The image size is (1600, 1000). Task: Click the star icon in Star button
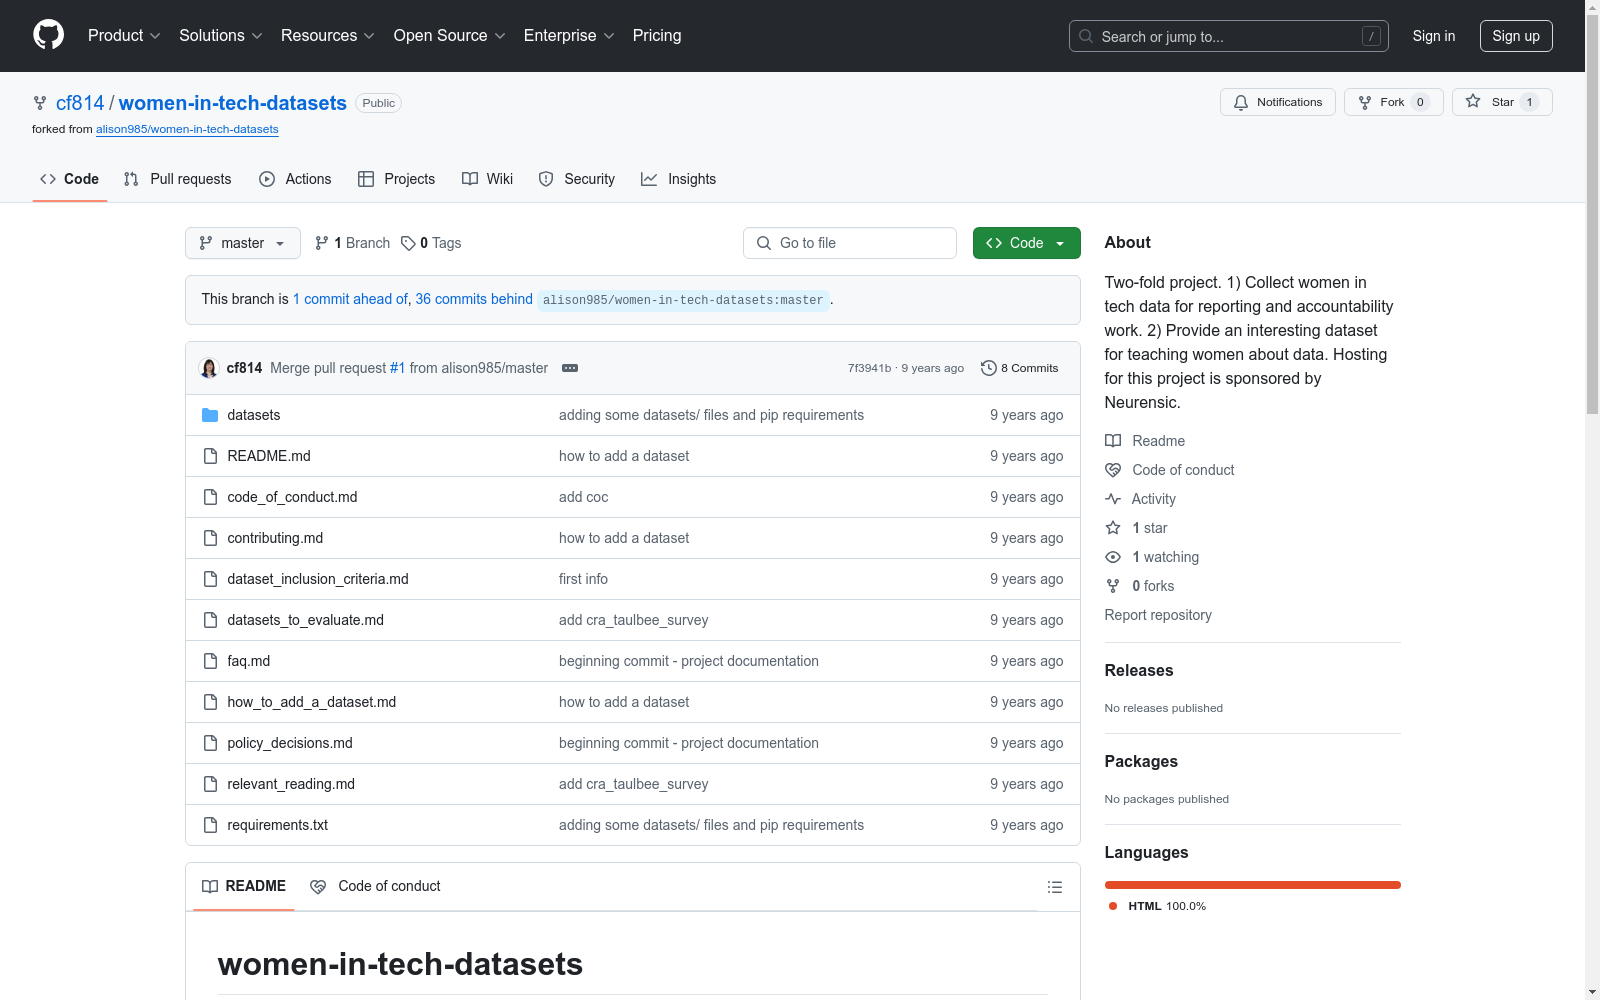[x=1473, y=101]
